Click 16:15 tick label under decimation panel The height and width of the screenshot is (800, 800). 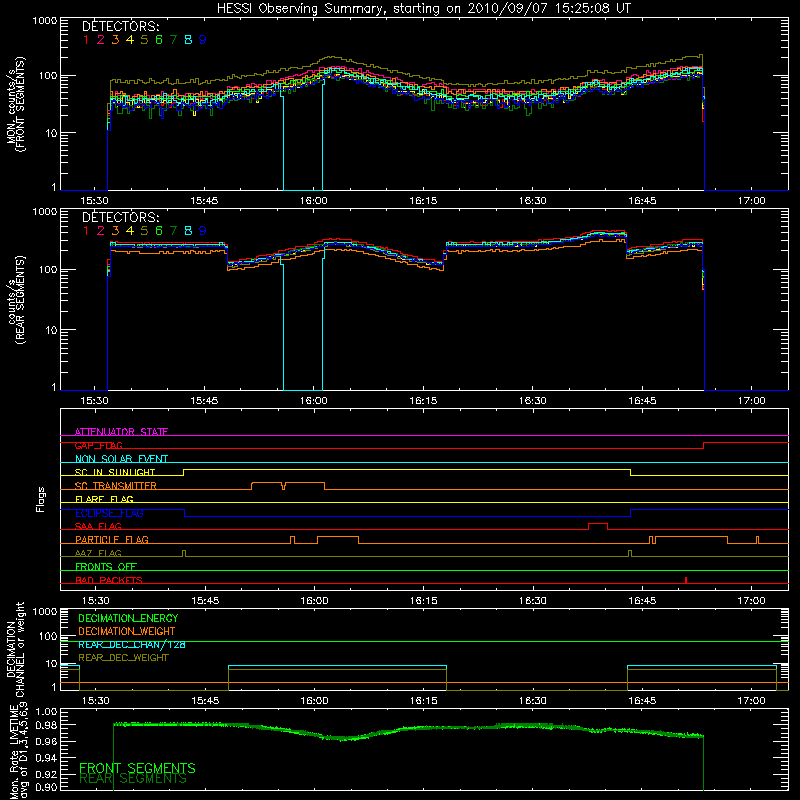(423, 701)
